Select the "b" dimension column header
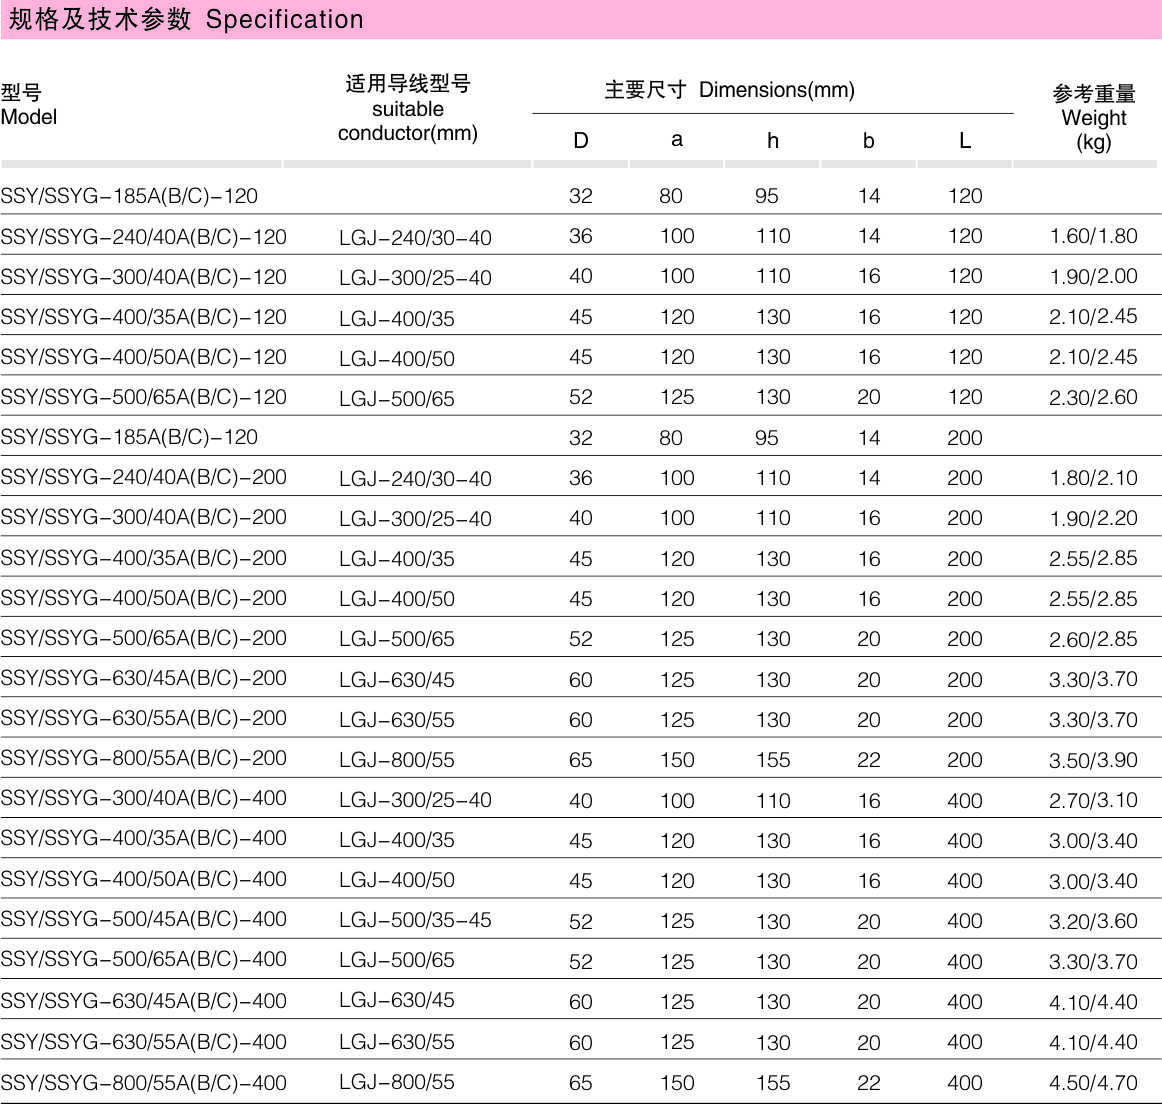The height and width of the screenshot is (1104, 1162). pos(869,140)
